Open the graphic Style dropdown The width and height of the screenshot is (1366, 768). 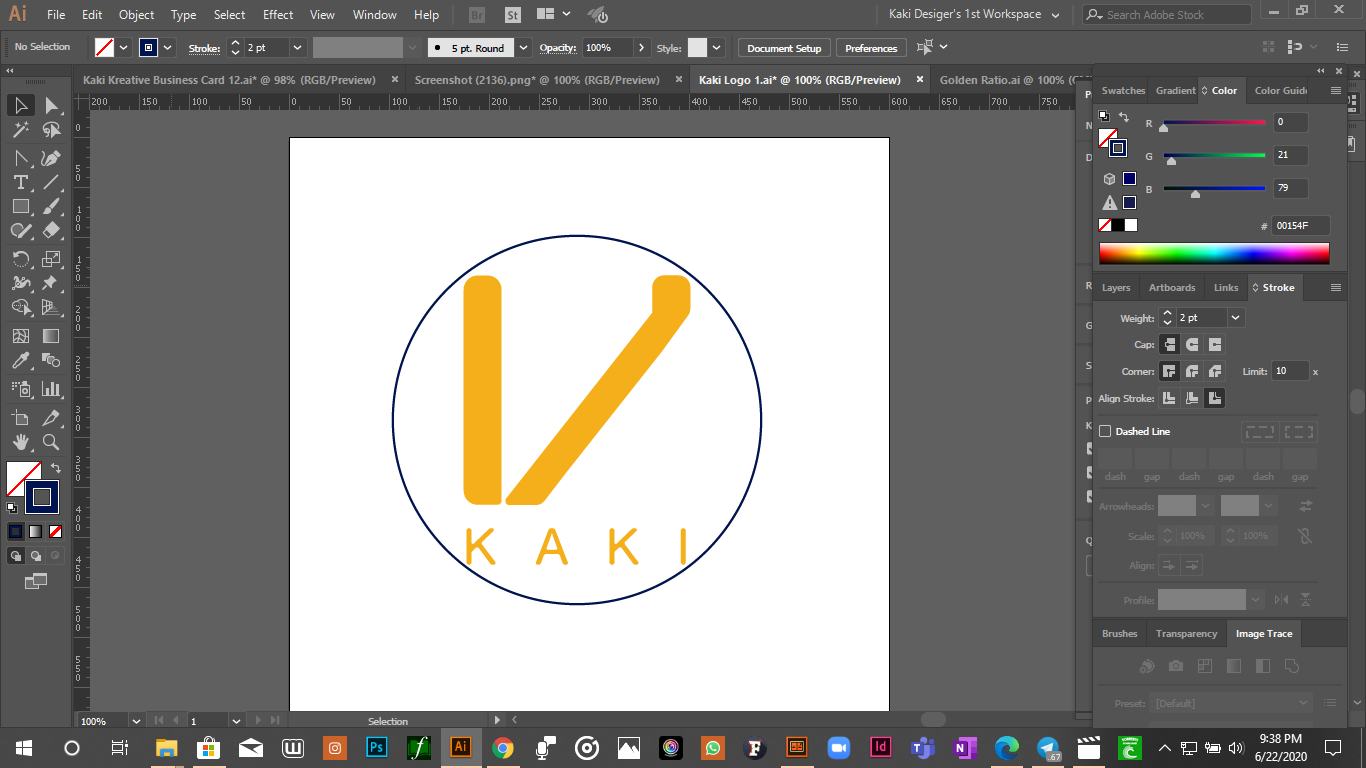[x=719, y=47]
